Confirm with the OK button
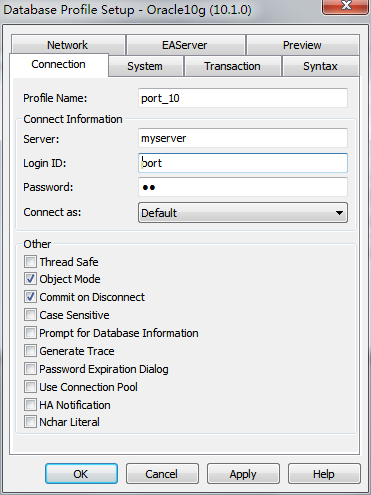Screen dimensions: 371x495 pos(81,474)
